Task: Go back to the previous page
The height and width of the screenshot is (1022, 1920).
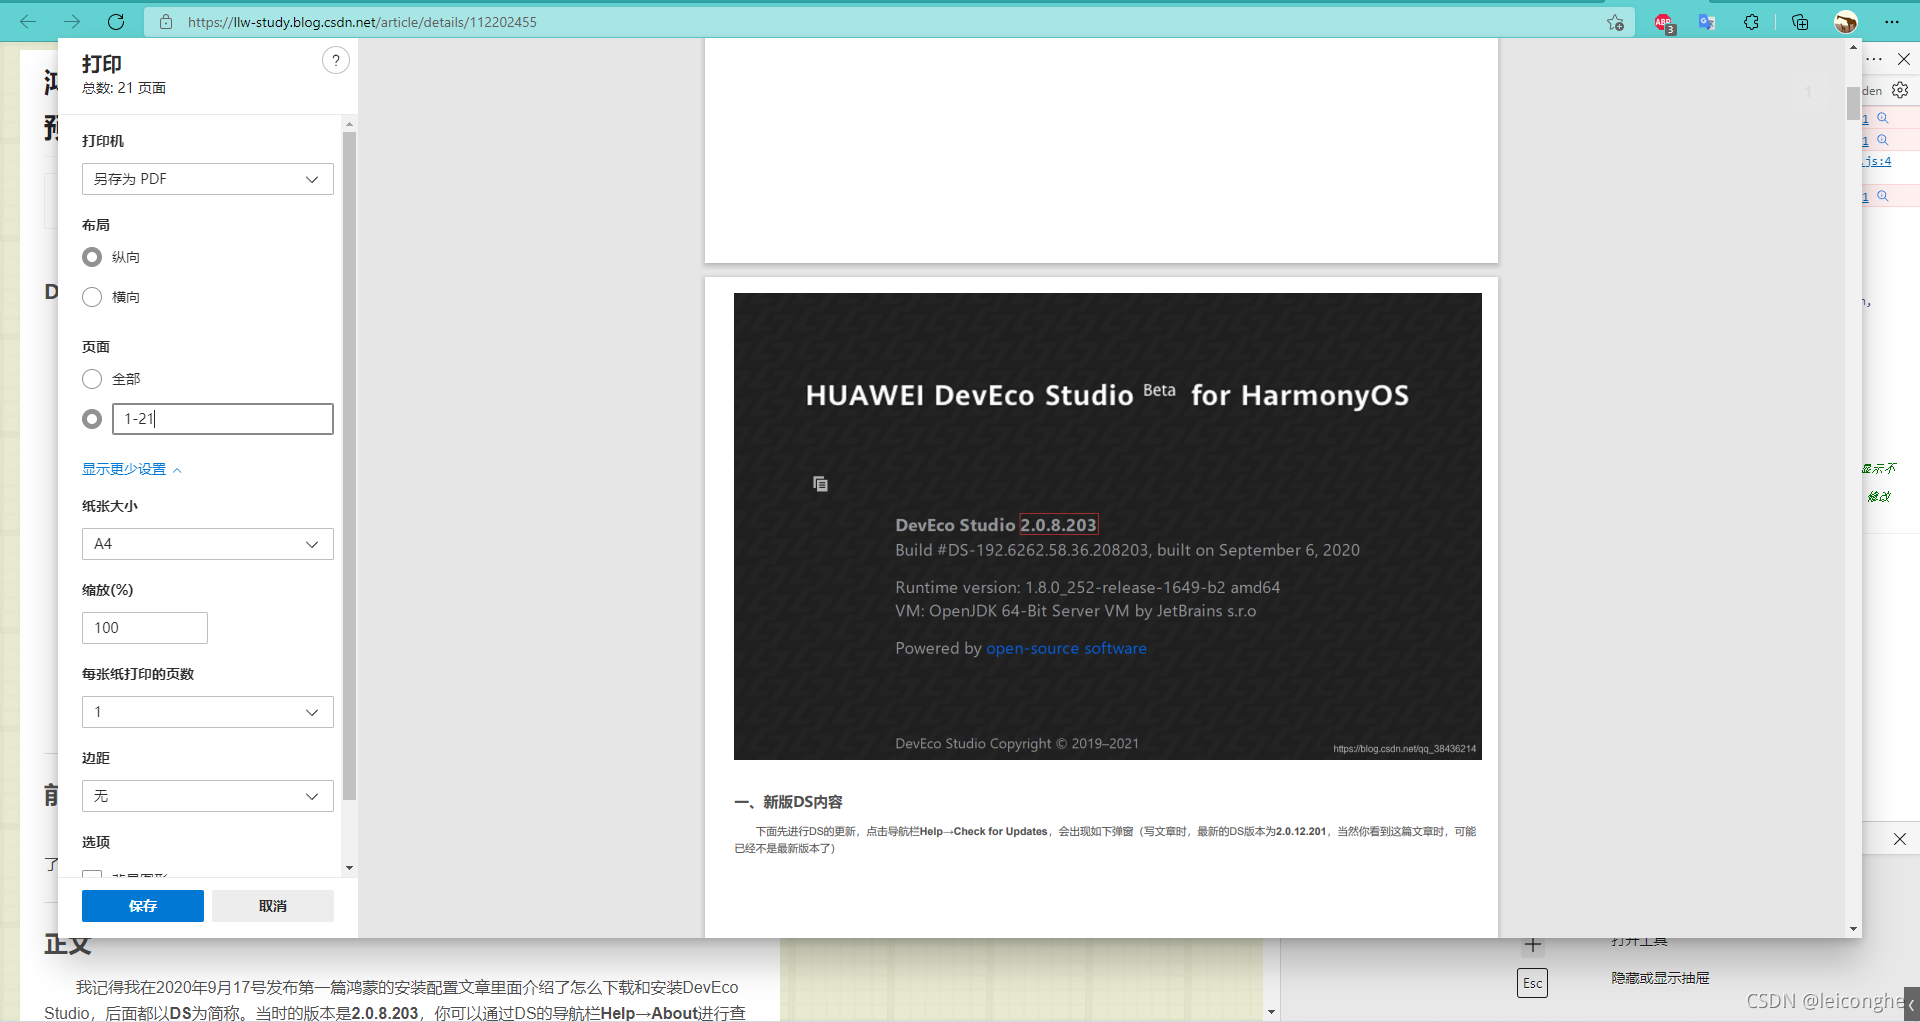Action: (x=28, y=21)
